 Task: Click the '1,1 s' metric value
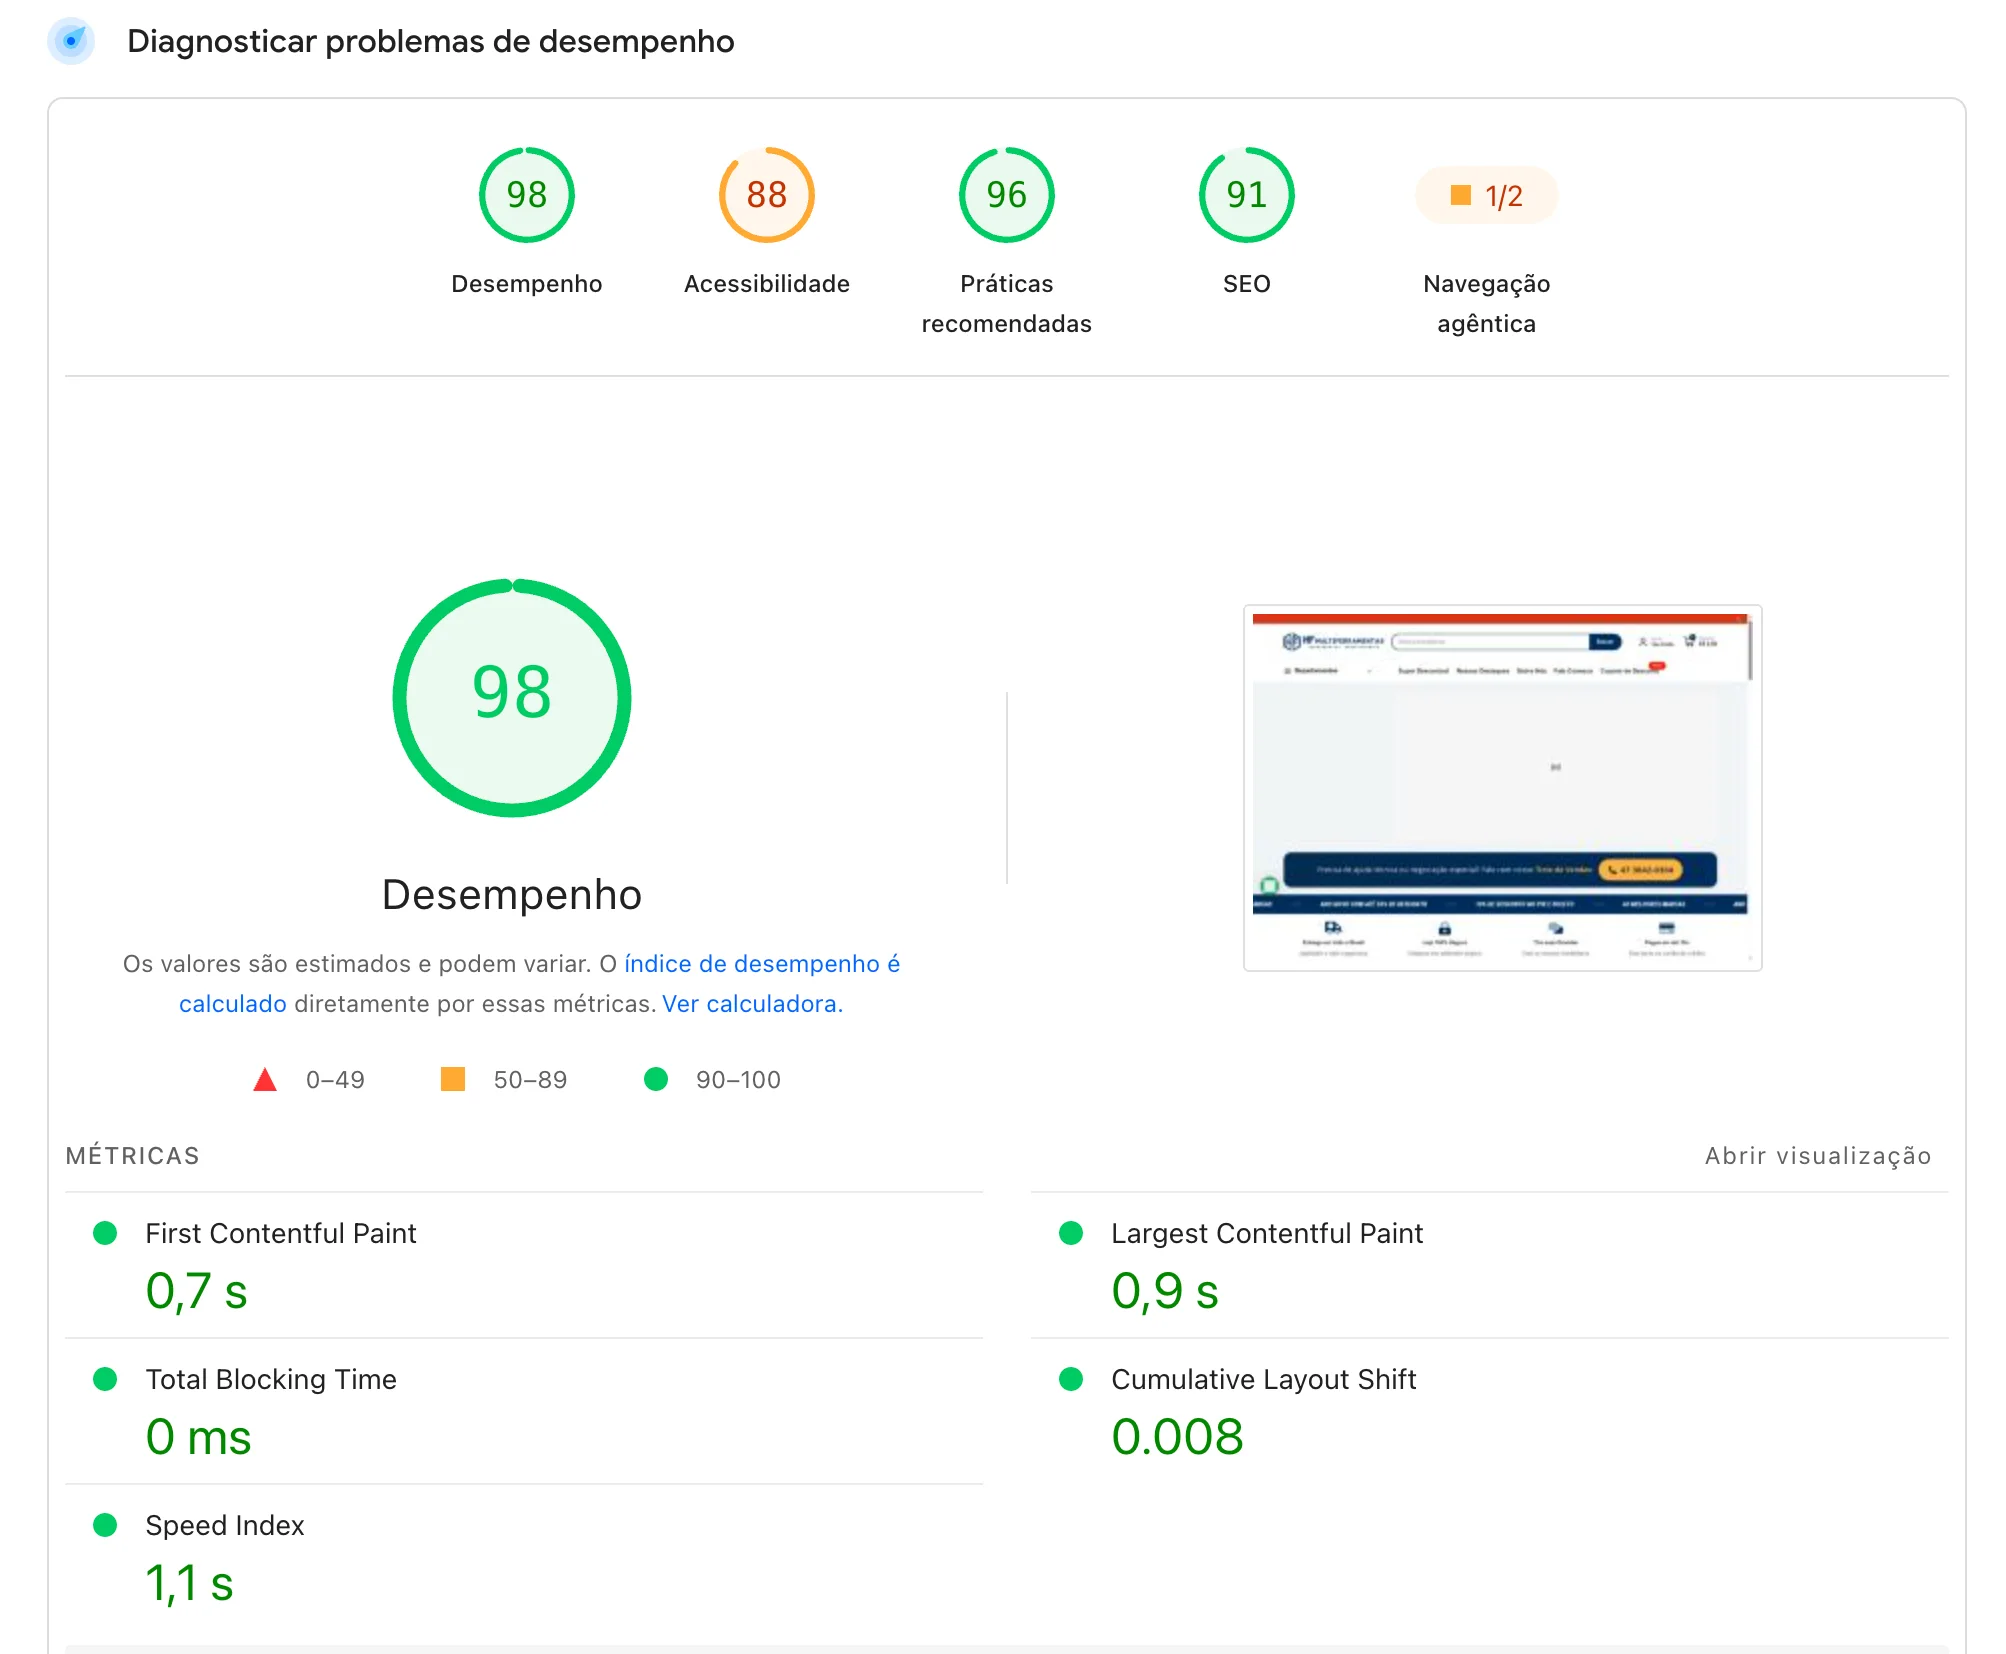(189, 1583)
